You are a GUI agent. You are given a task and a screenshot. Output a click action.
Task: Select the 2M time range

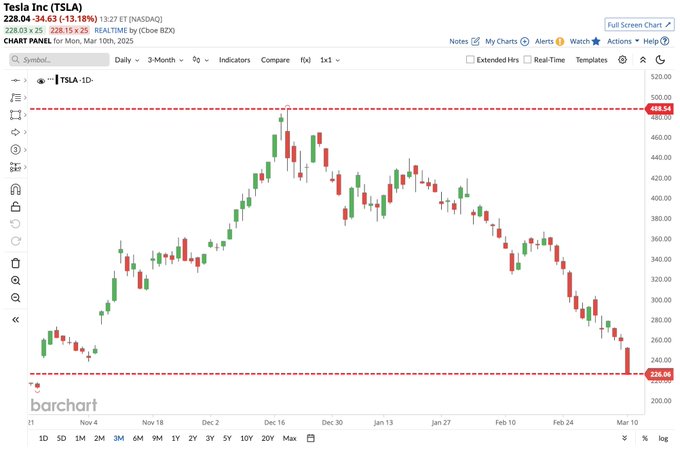[99, 438]
